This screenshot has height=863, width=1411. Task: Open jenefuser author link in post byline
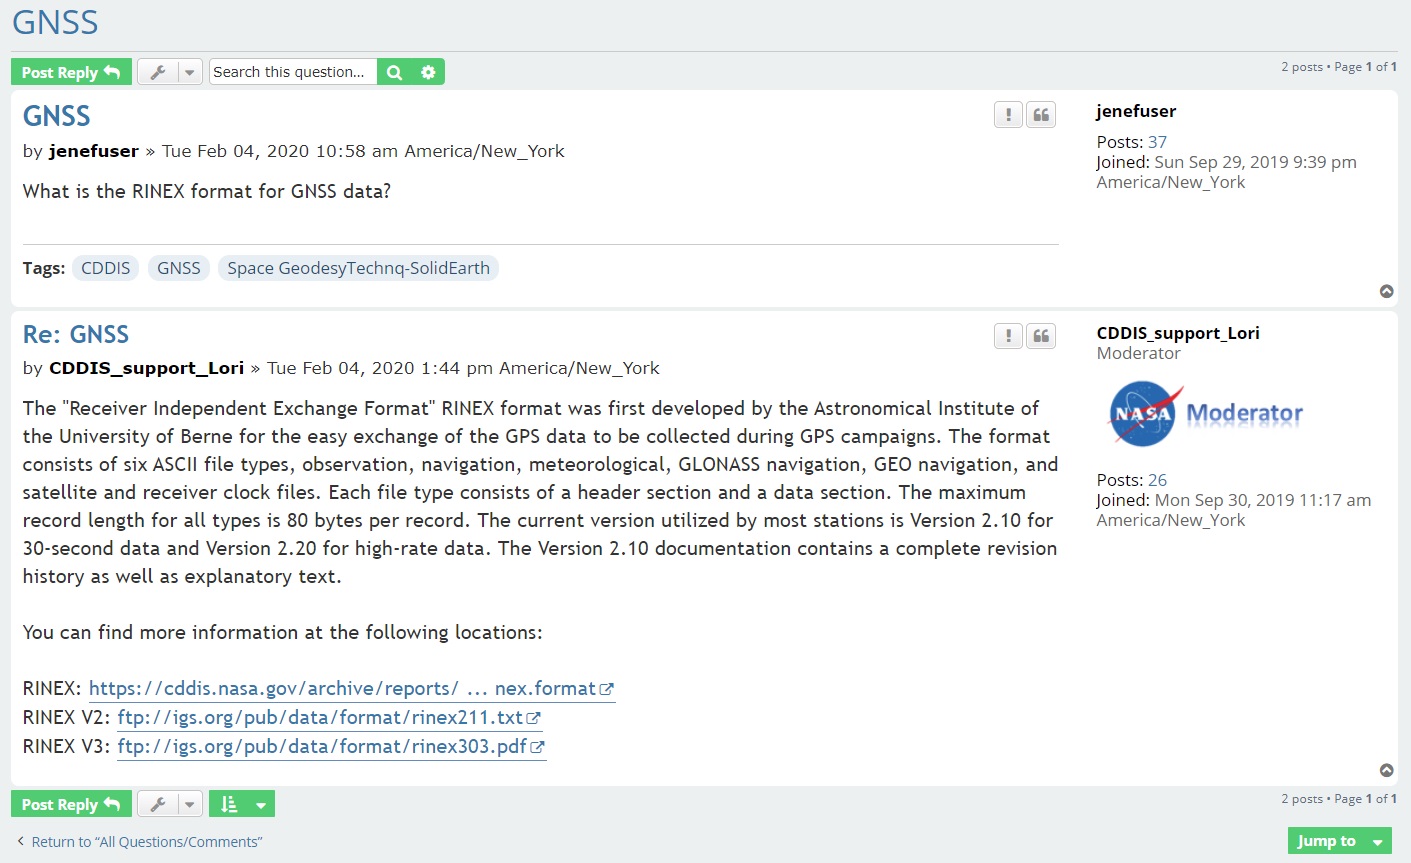[94, 151]
